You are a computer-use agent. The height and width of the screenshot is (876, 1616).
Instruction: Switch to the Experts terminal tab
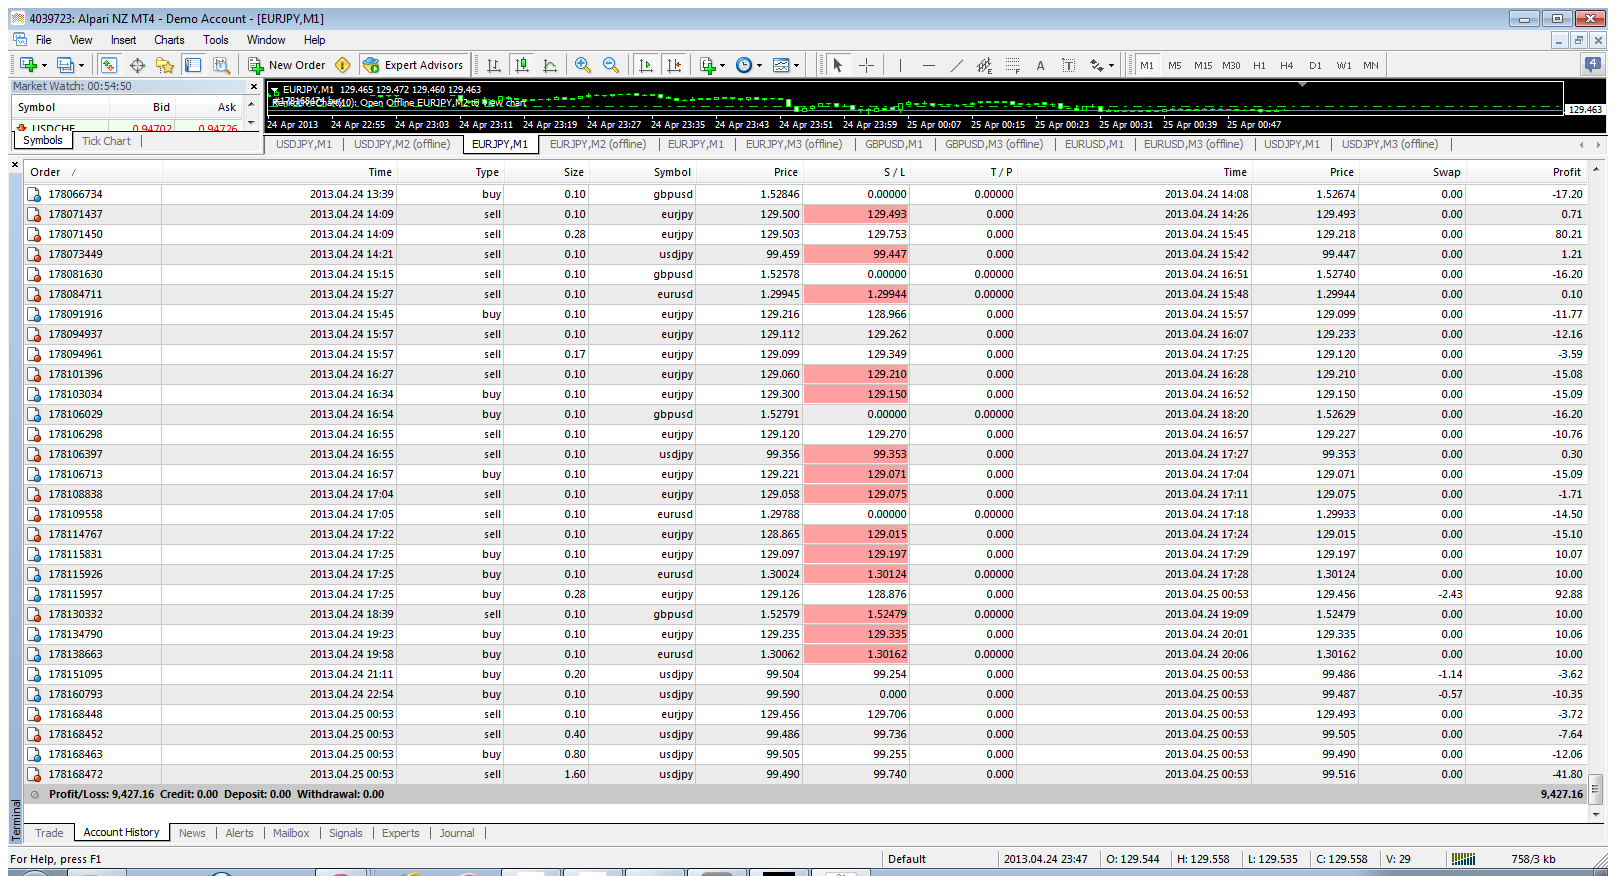coord(400,833)
